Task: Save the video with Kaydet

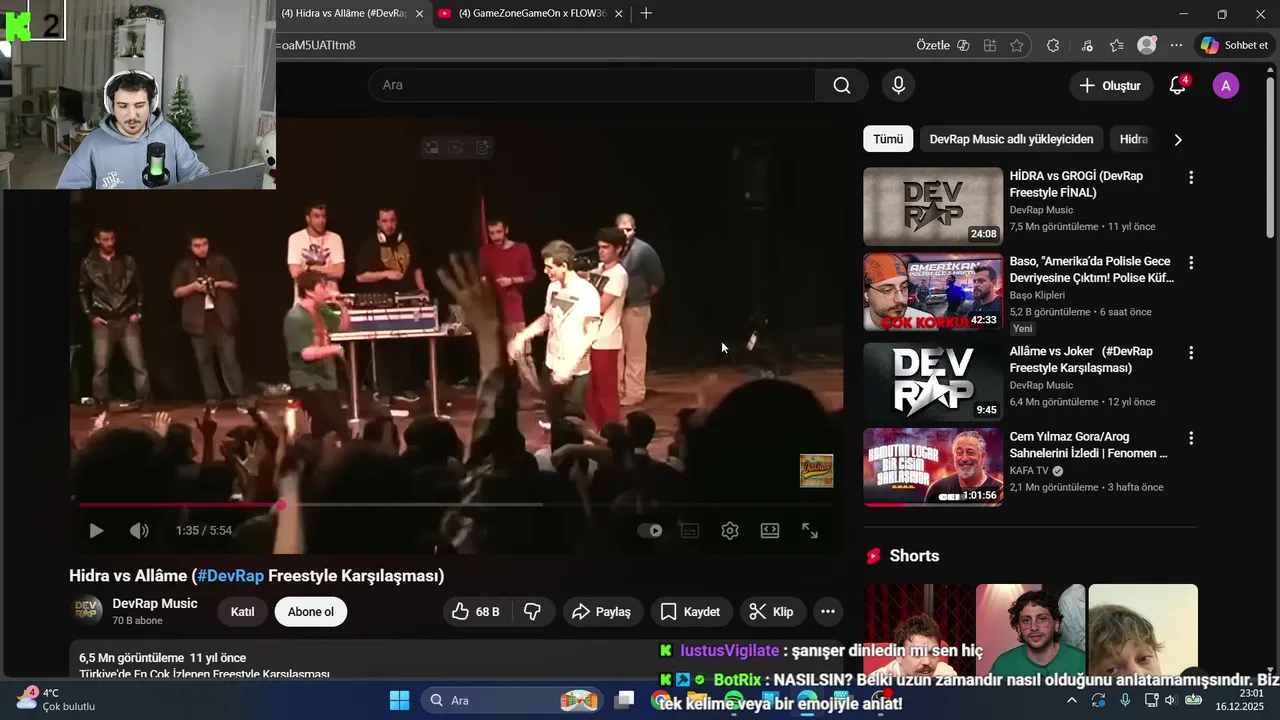Action: pyautogui.click(x=690, y=612)
